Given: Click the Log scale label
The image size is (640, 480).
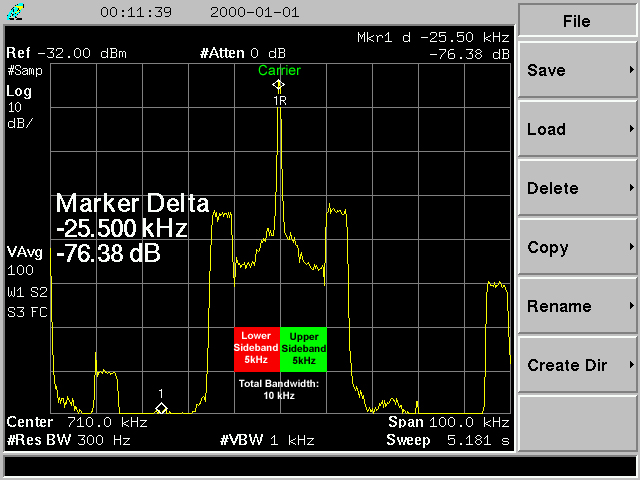Looking at the screenshot, I should [x=19, y=91].
